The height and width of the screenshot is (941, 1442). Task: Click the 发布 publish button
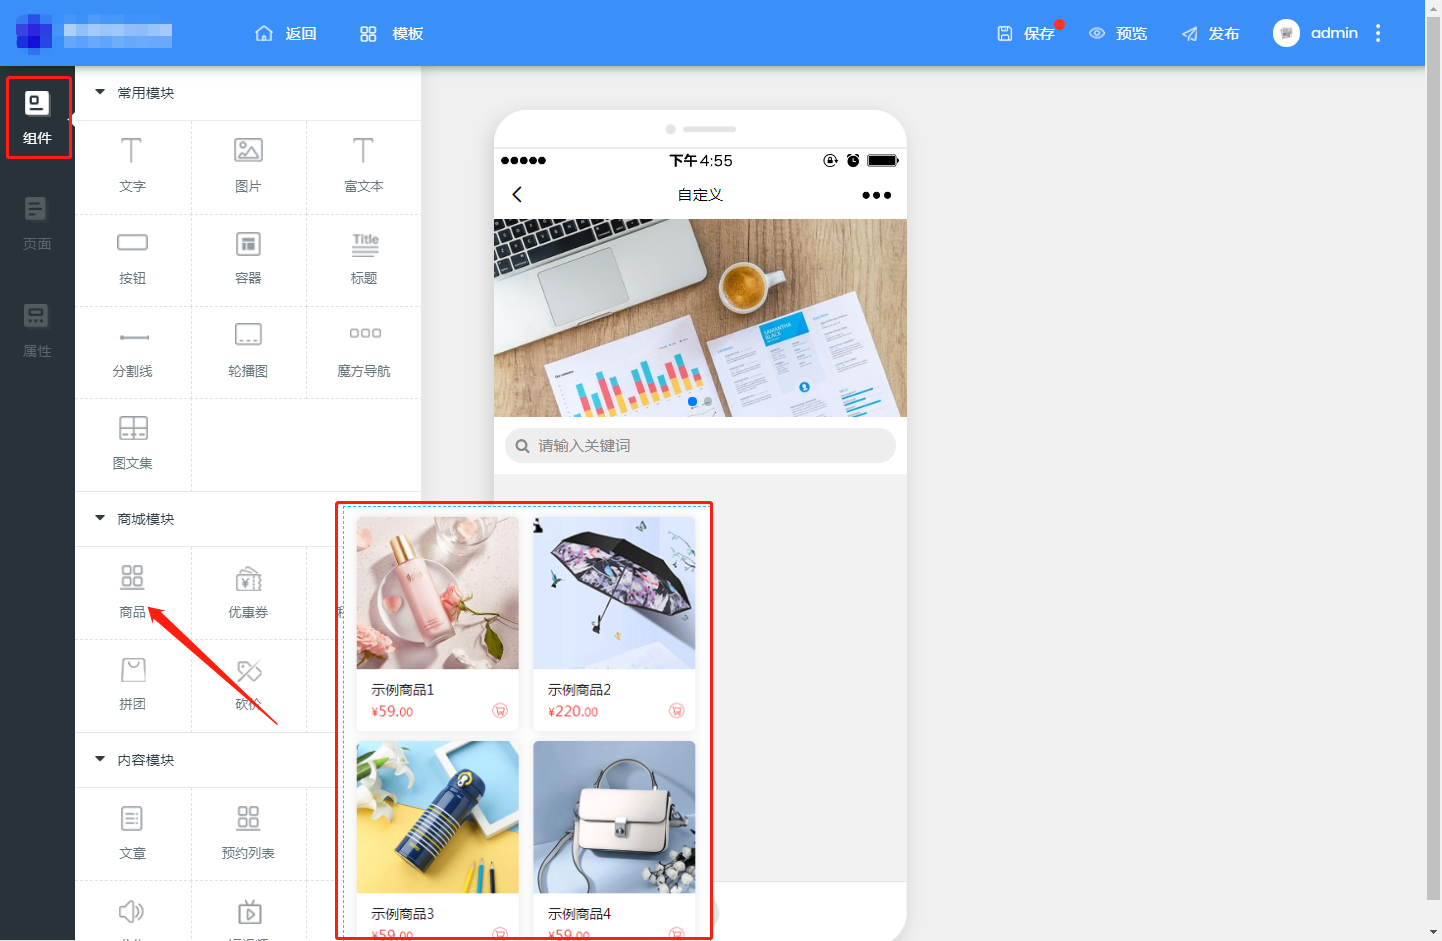[1210, 33]
